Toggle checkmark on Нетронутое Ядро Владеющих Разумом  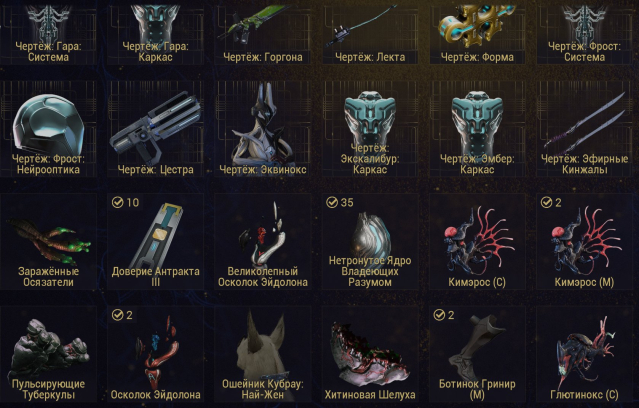332,202
